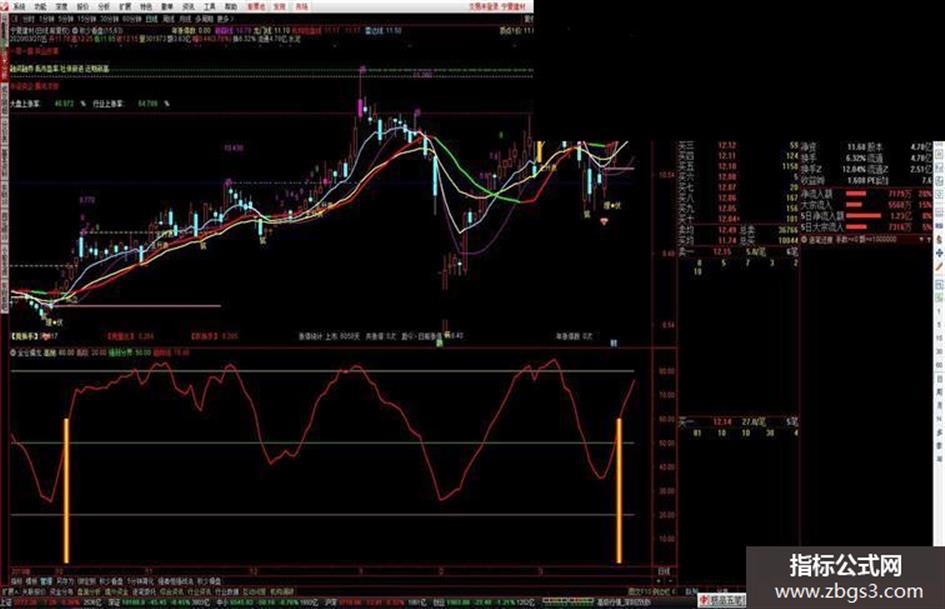Select the 管理 bottom tab

pyautogui.click(x=46, y=582)
